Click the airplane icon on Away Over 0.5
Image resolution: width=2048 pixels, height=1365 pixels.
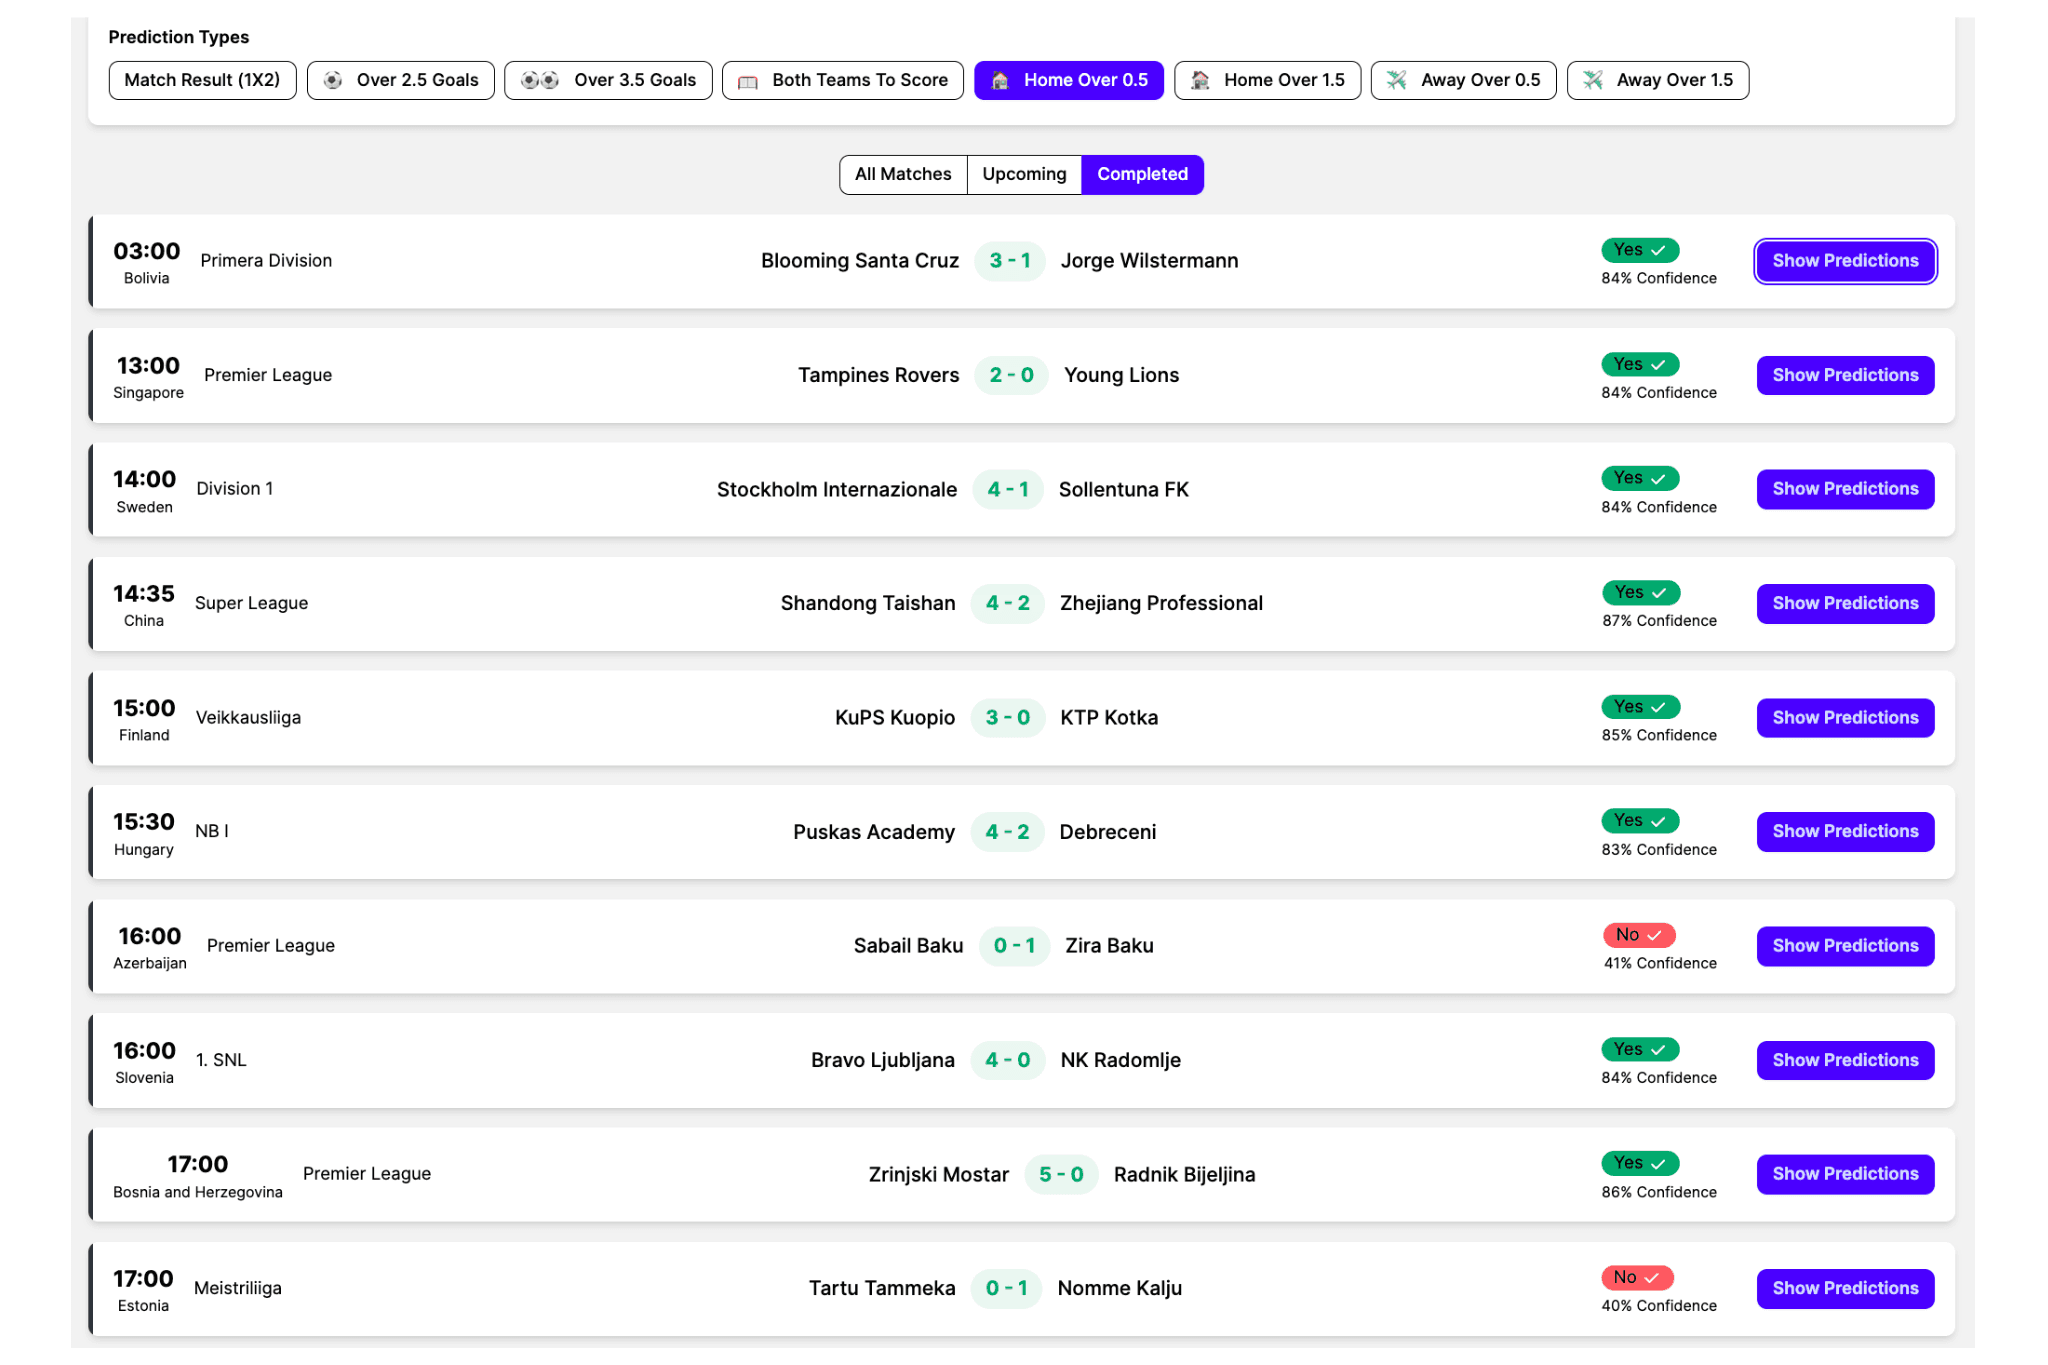pyautogui.click(x=1397, y=80)
